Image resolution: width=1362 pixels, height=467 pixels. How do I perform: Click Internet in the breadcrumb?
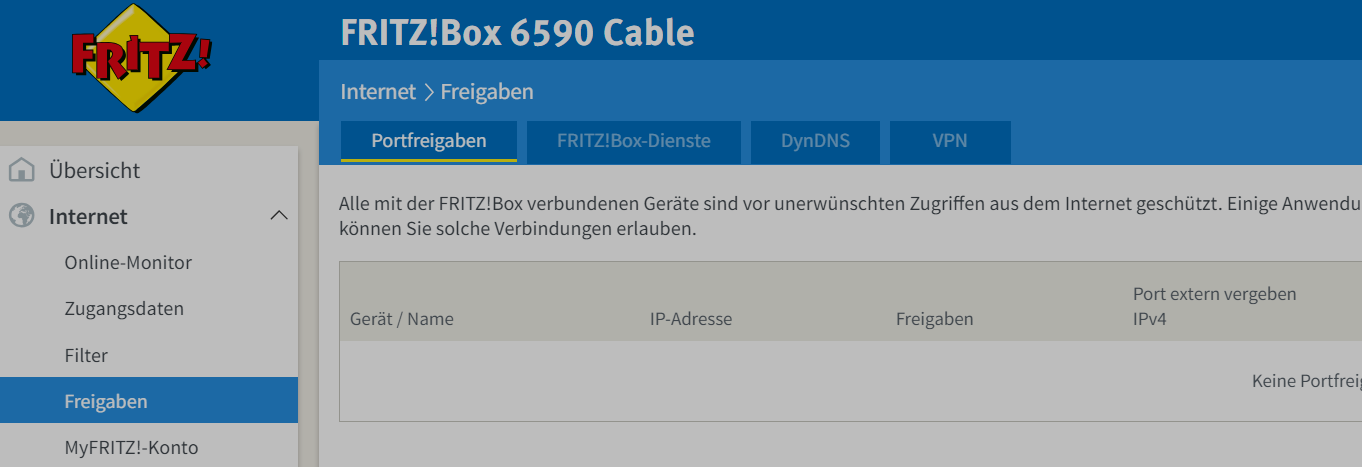(378, 92)
